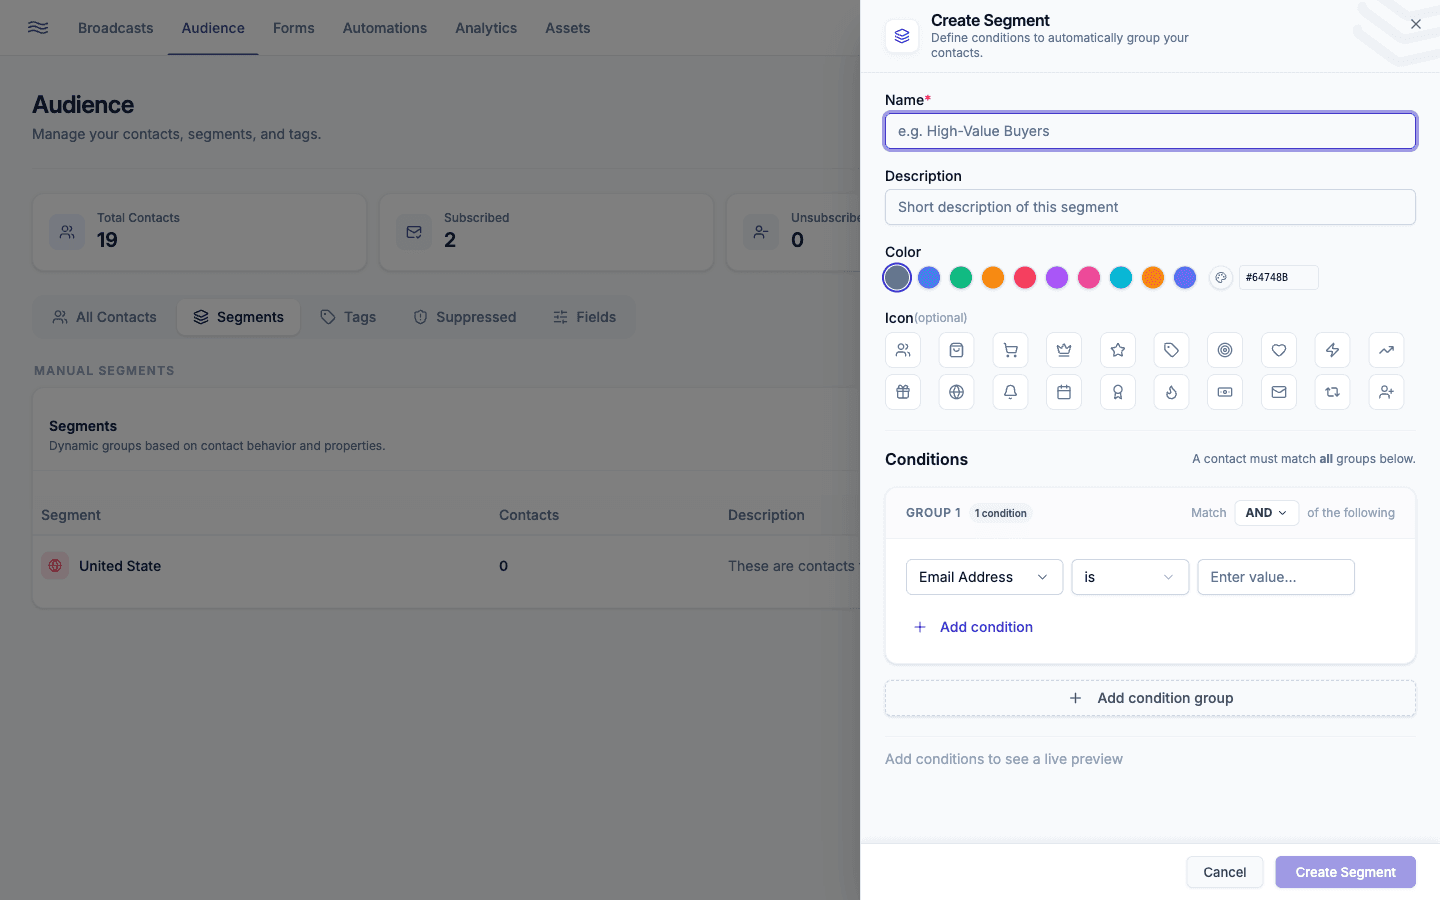Choose the red color swatch

[1025, 278]
